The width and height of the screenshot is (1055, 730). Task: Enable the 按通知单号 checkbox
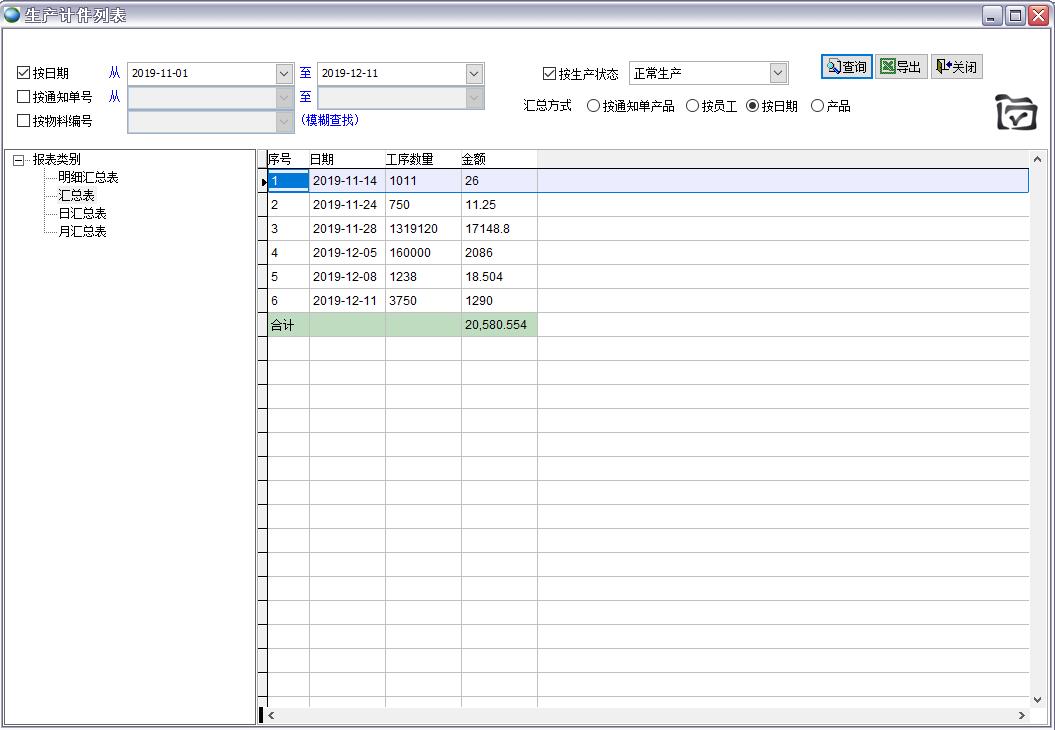point(24,97)
